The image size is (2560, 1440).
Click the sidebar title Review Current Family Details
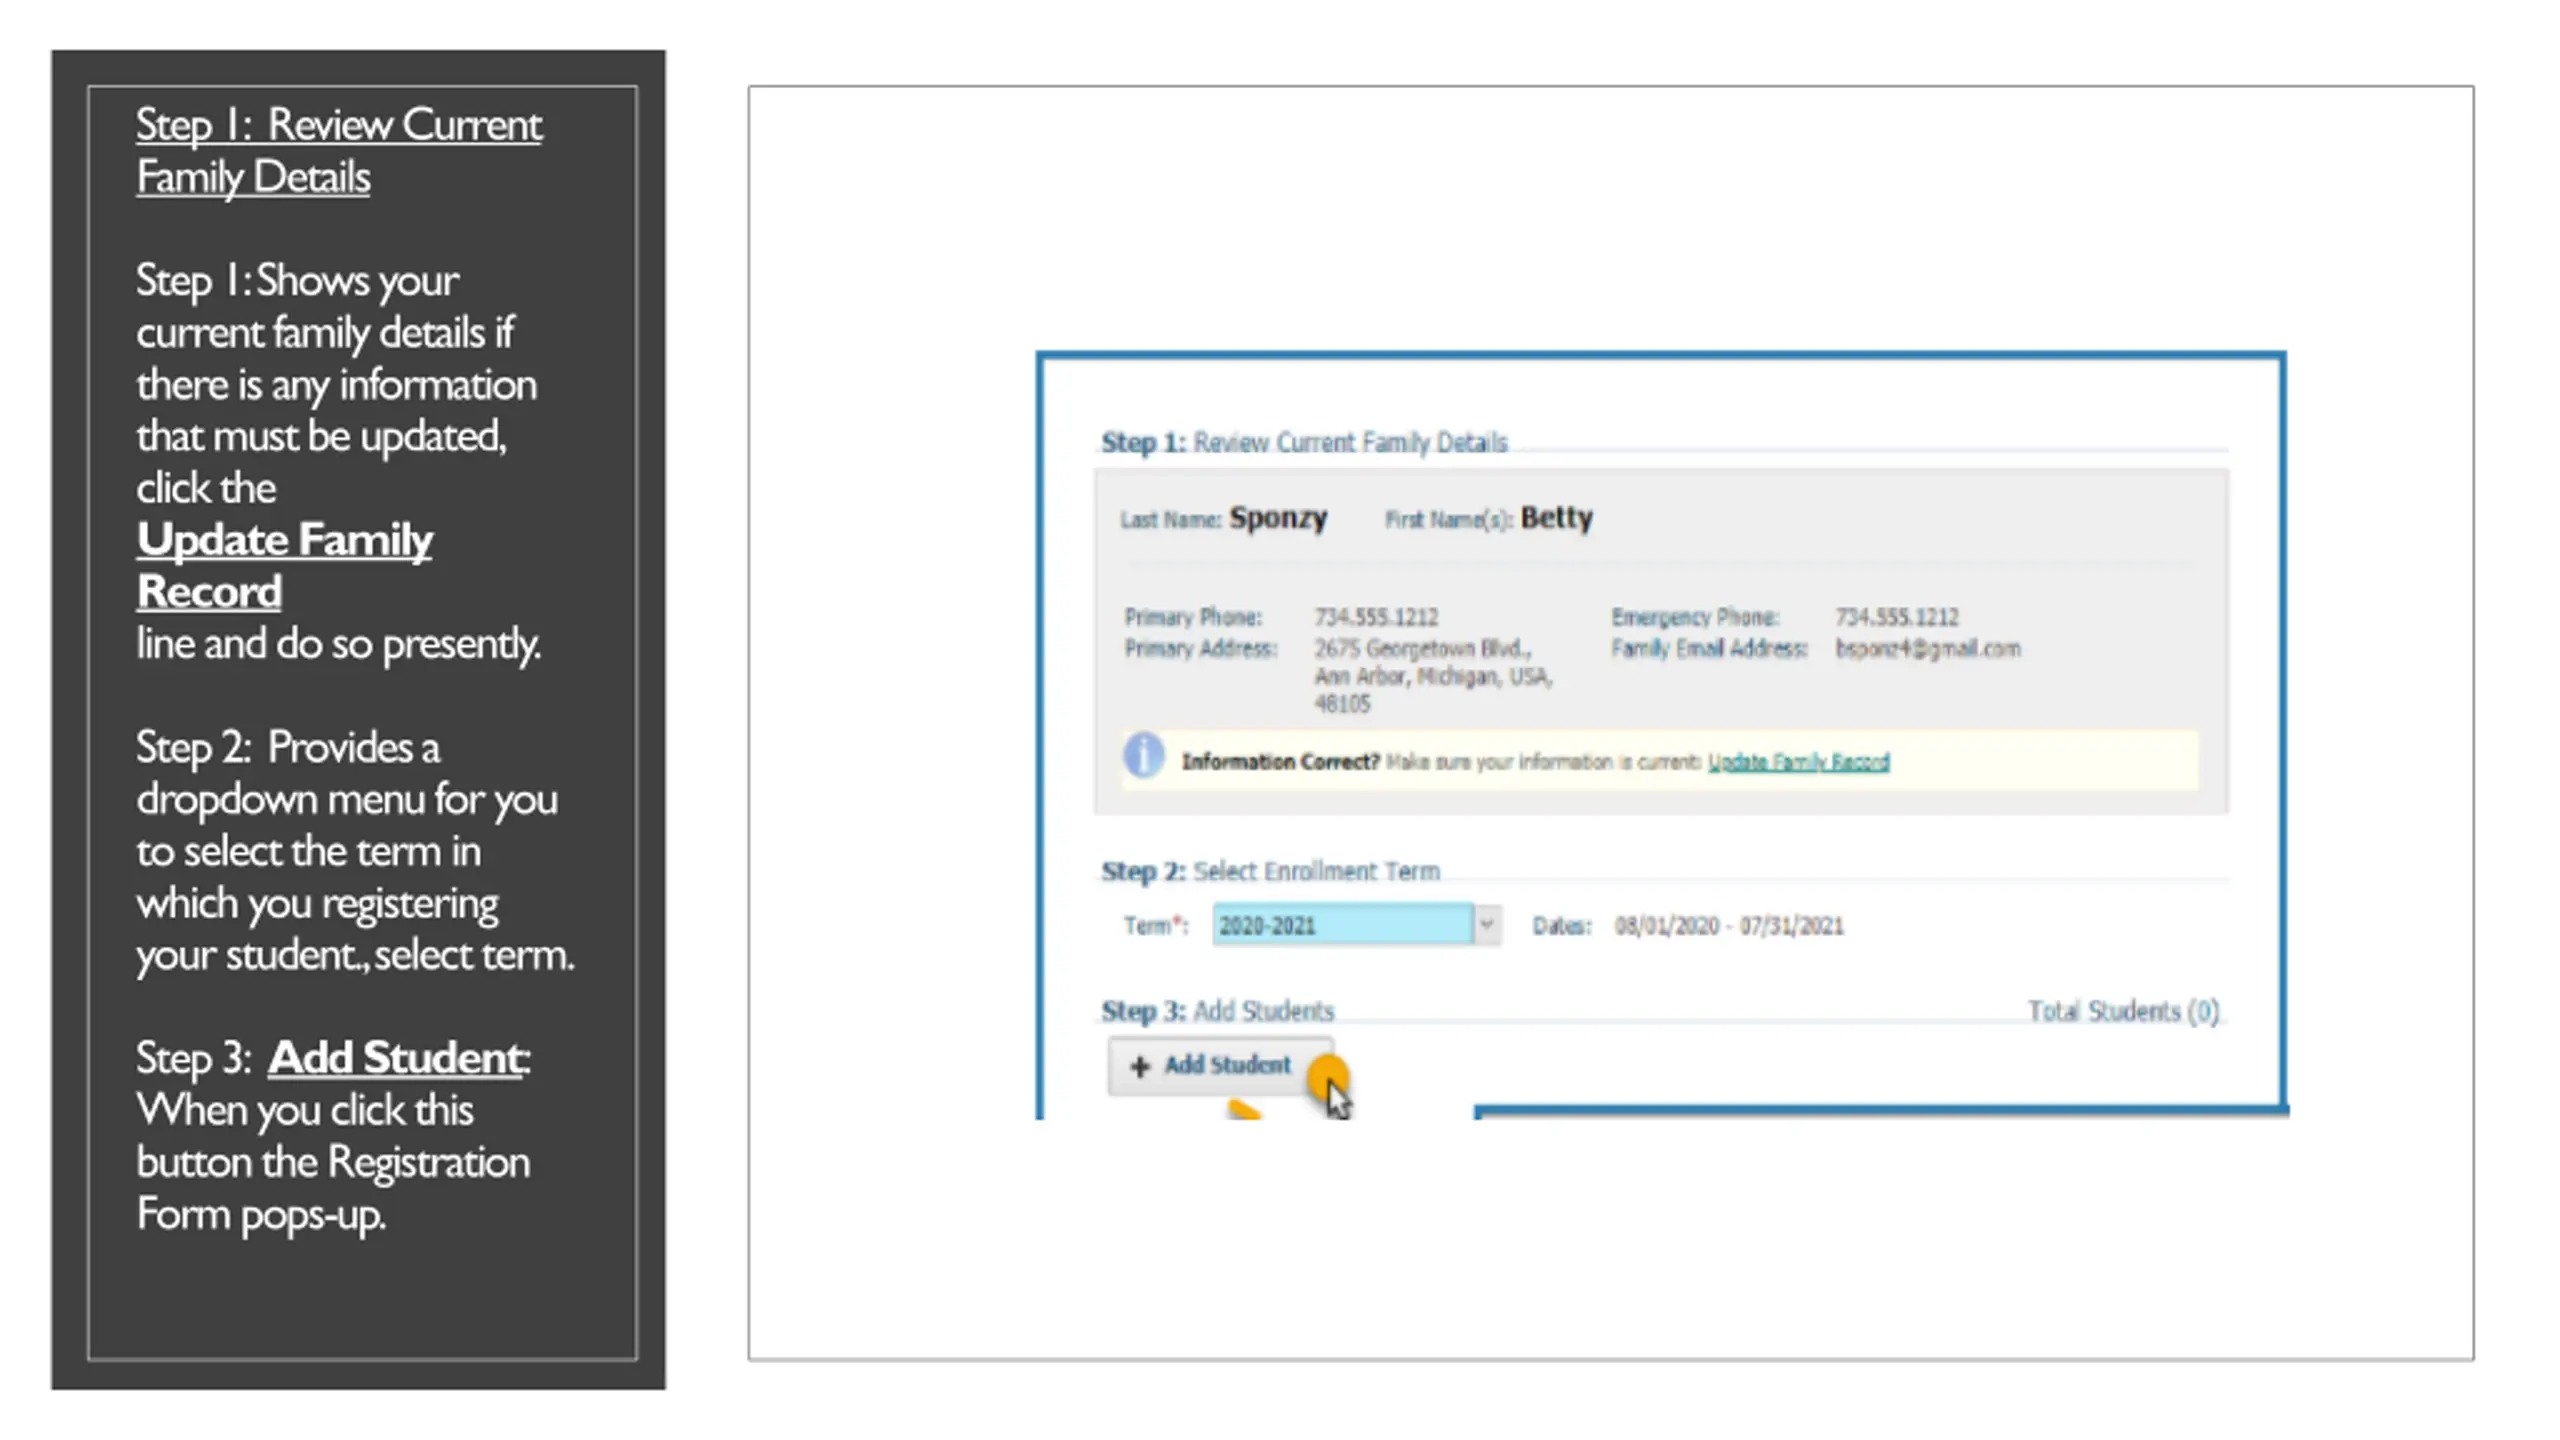pos(339,150)
